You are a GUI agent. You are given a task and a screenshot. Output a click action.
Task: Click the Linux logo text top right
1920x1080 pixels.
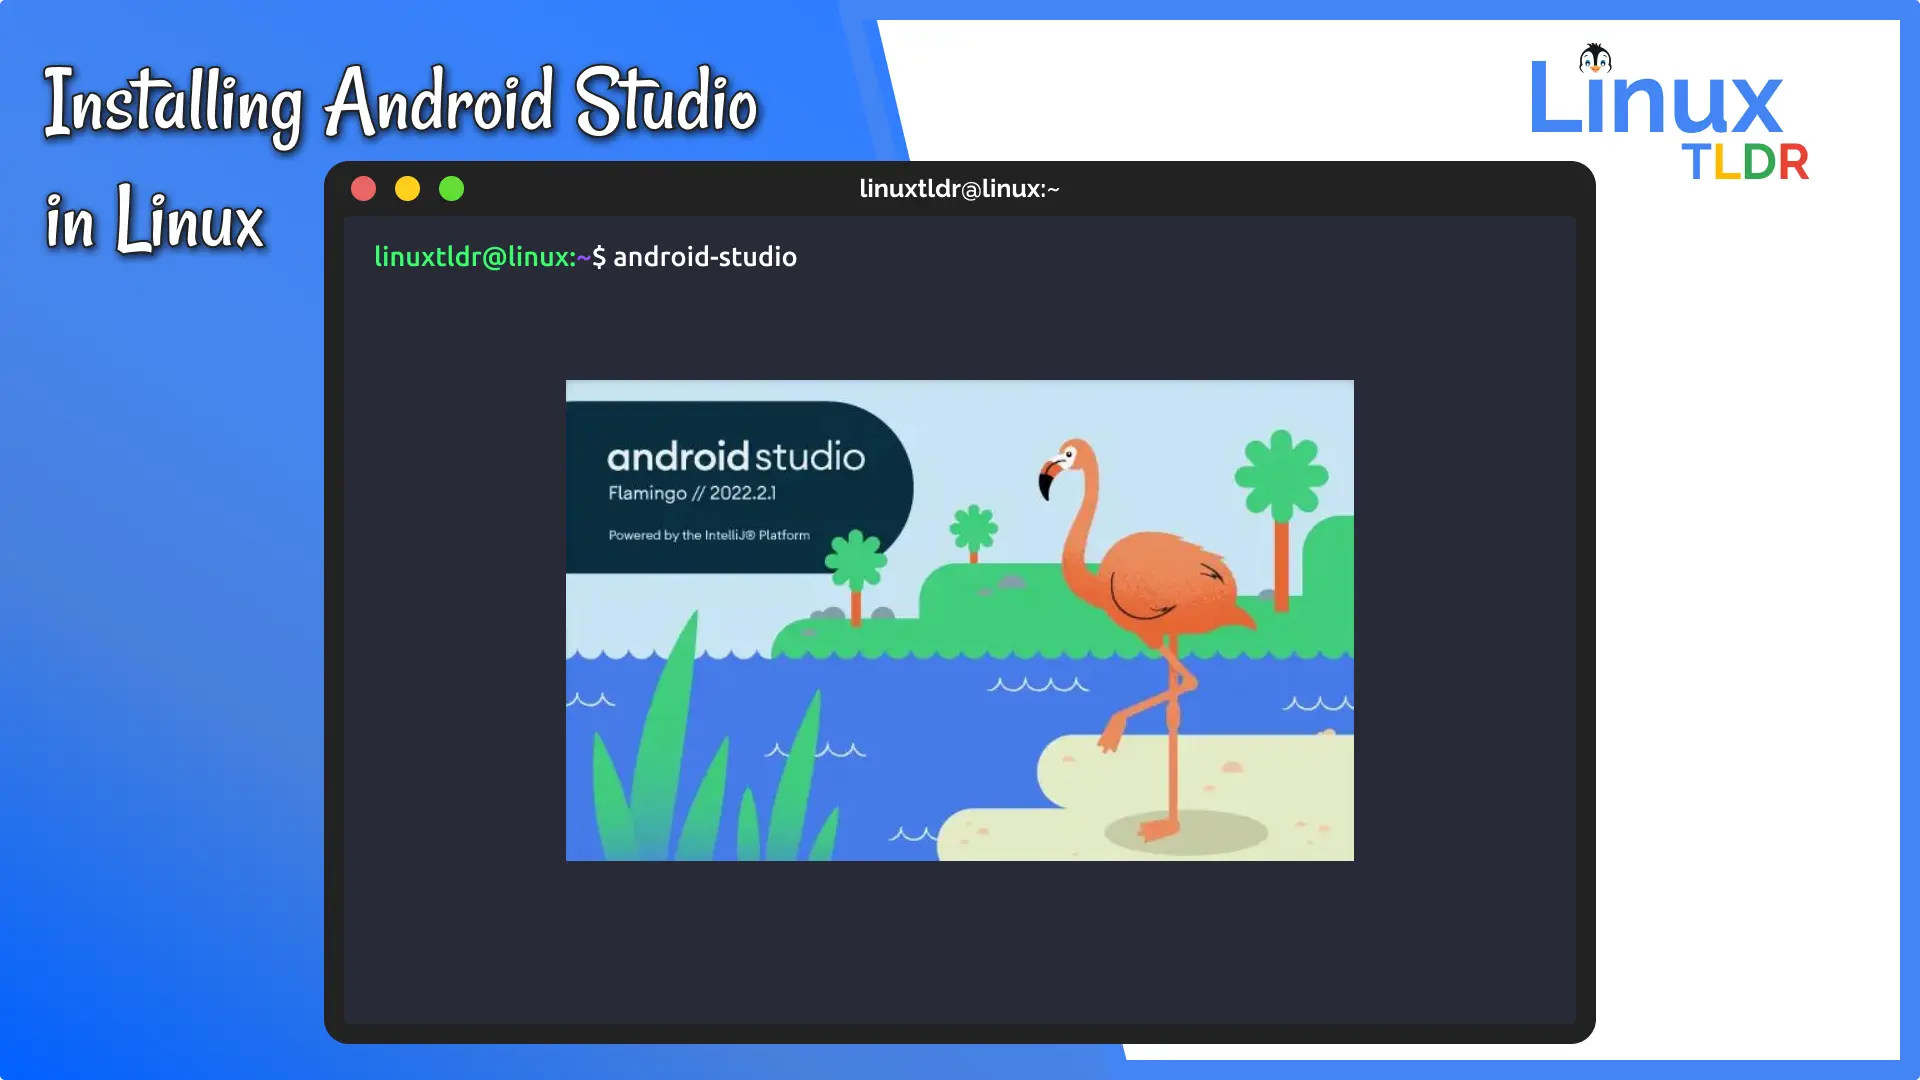[x=1655, y=100]
